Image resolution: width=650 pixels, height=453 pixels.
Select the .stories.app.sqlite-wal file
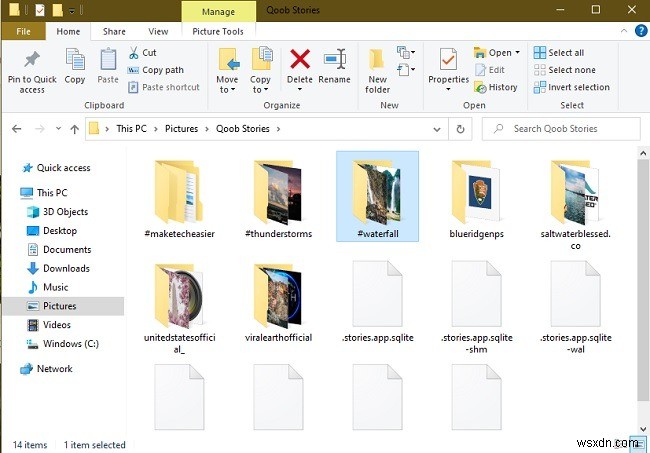pyautogui.click(x=575, y=307)
